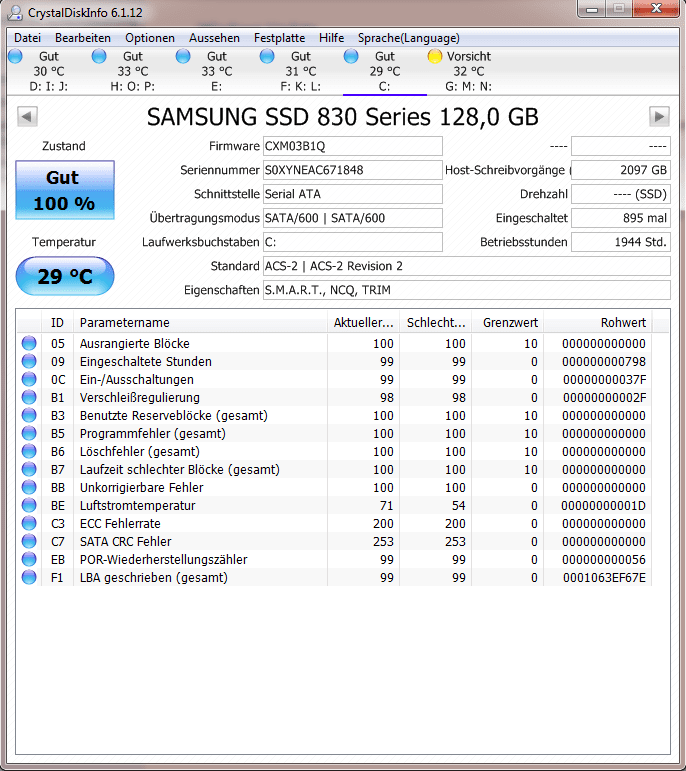This screenshot has height=771, width=686.
Task: Click the Aktueller... column header
Action: [363, 323]
